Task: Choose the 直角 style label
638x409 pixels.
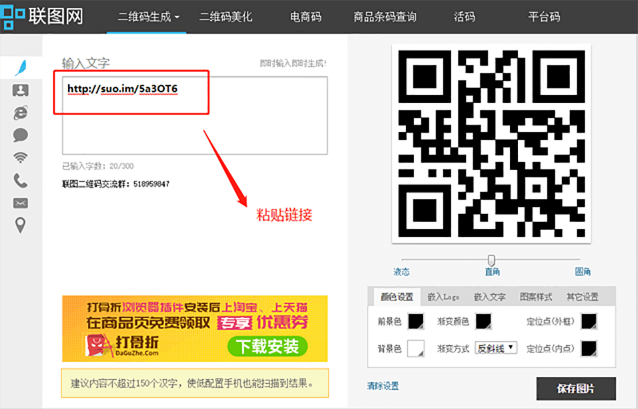Action: click(492, 272)
